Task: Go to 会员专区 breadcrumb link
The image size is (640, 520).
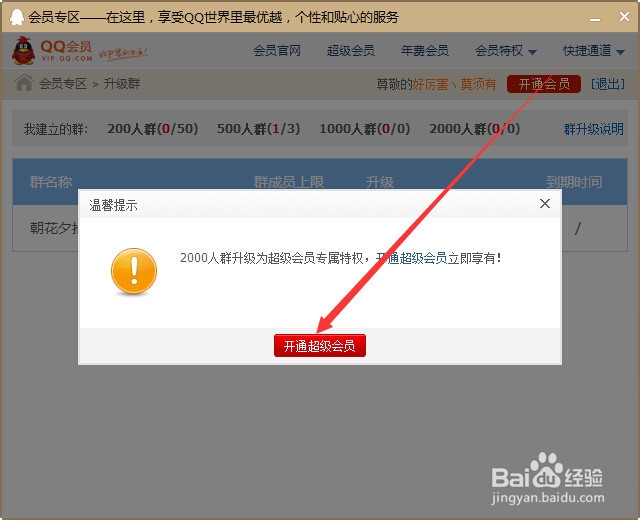Action: point(63,84)
